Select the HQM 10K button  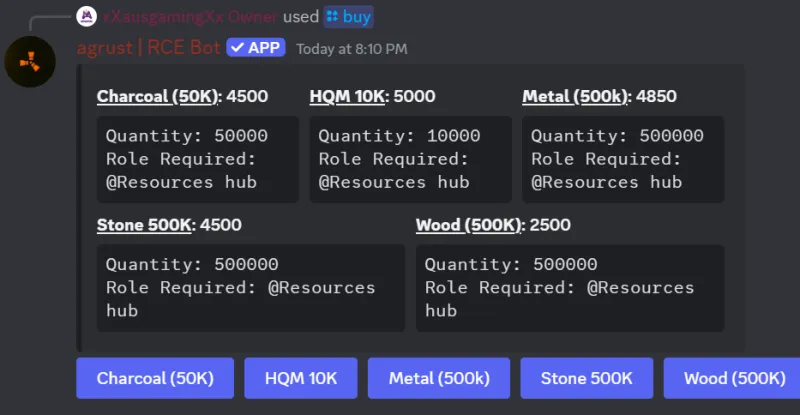tap(301, 378)
